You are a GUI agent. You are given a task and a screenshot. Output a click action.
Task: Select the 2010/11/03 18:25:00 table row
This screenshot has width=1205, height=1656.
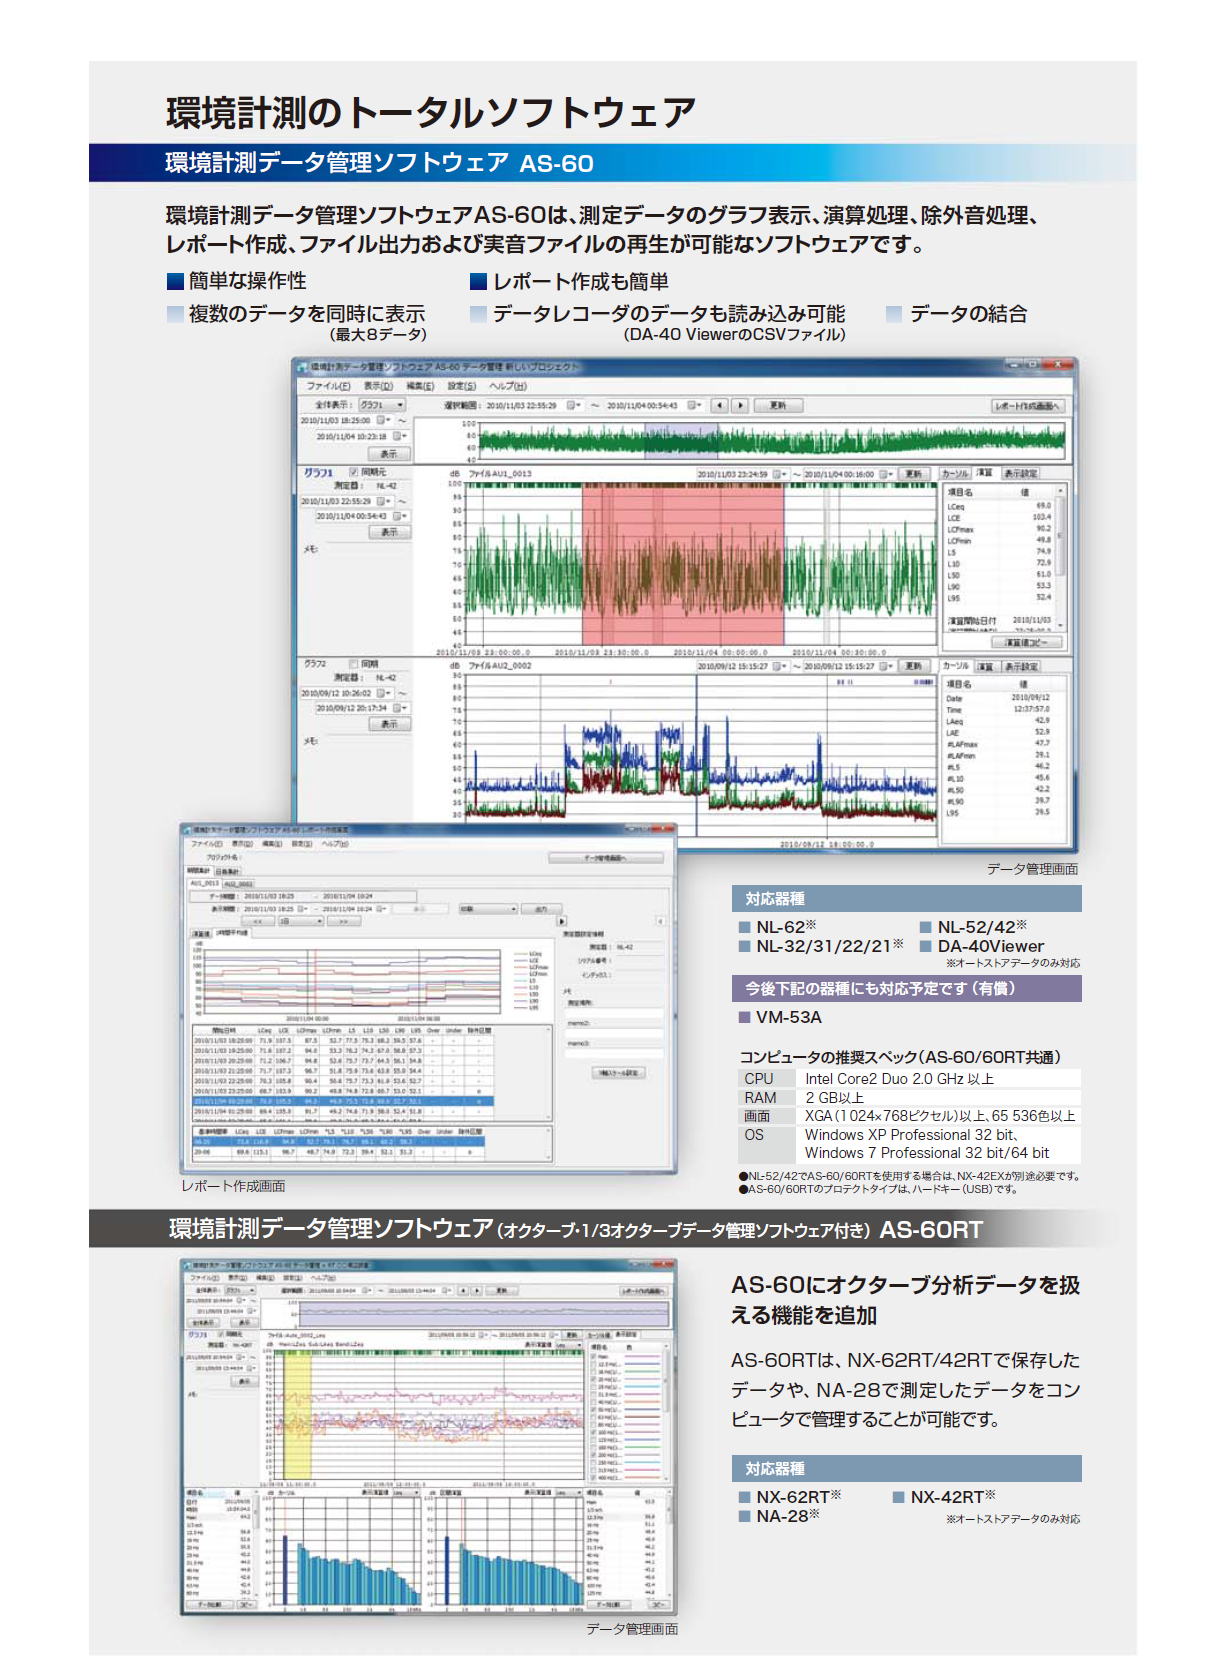point(343,1041)
